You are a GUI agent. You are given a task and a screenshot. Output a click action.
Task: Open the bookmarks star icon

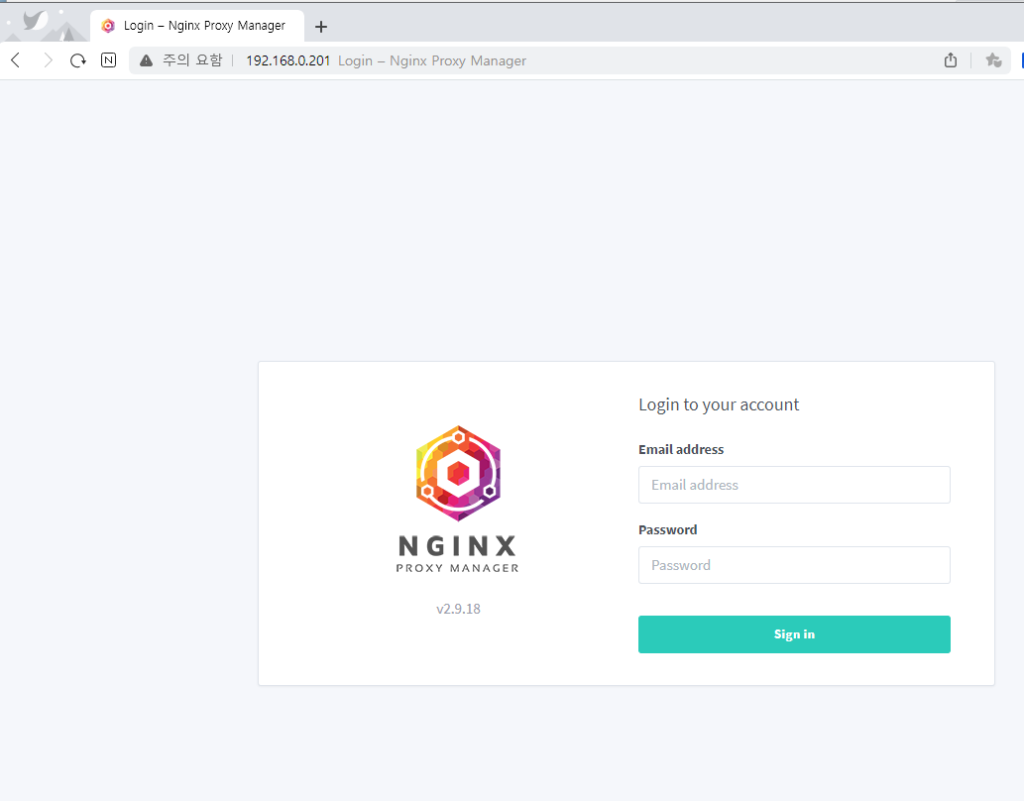[x=993, y=60]
